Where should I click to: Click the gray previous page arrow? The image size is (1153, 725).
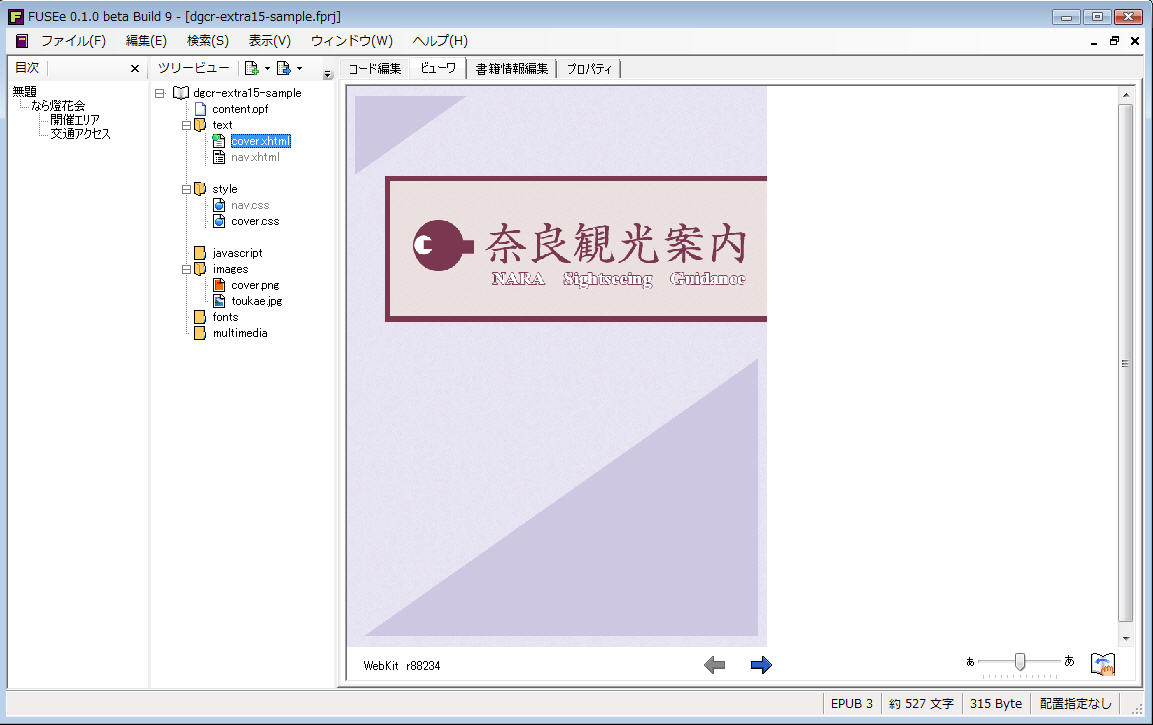pos(714,665)
